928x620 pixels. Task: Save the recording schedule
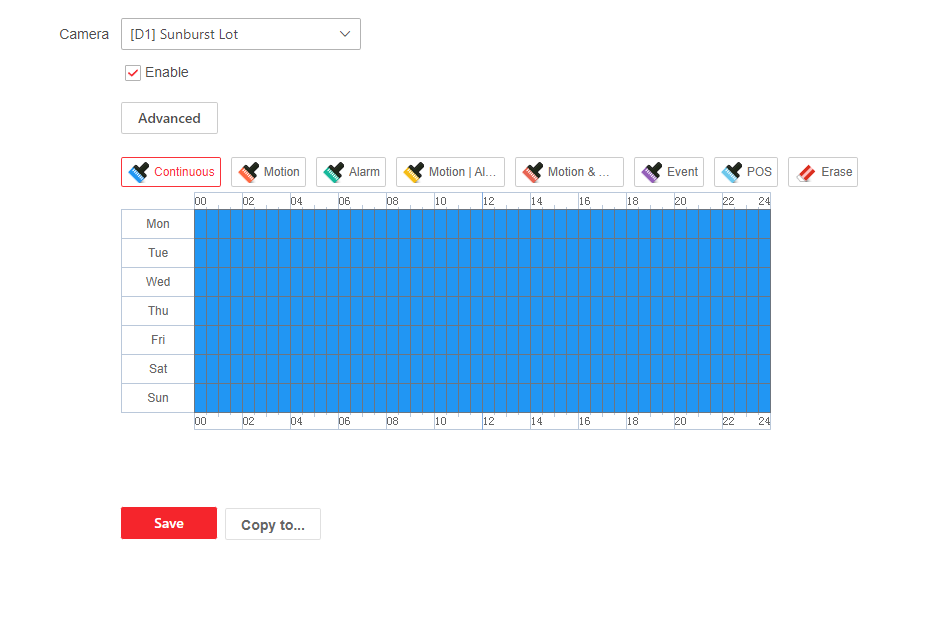click(x=169, y=523)
